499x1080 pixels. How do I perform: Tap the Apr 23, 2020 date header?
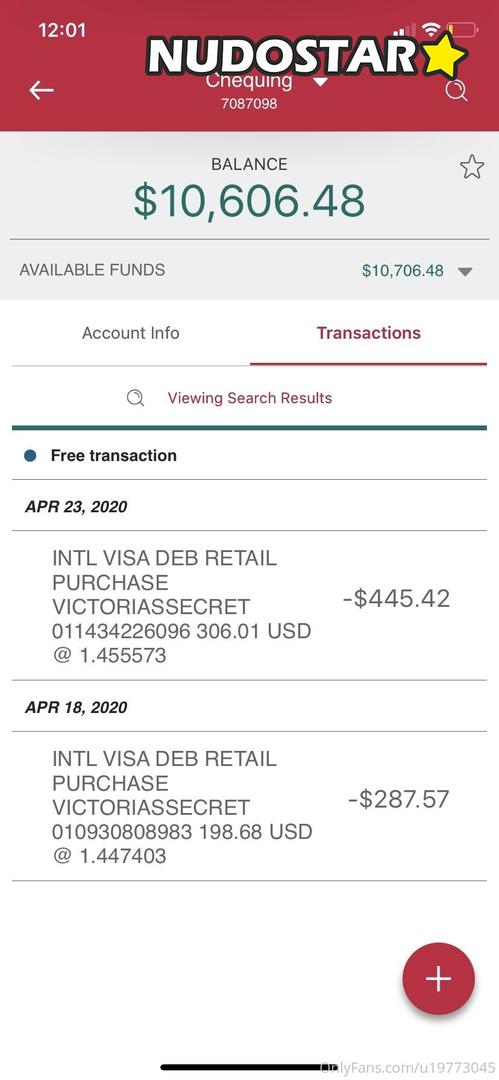(77, 507)
